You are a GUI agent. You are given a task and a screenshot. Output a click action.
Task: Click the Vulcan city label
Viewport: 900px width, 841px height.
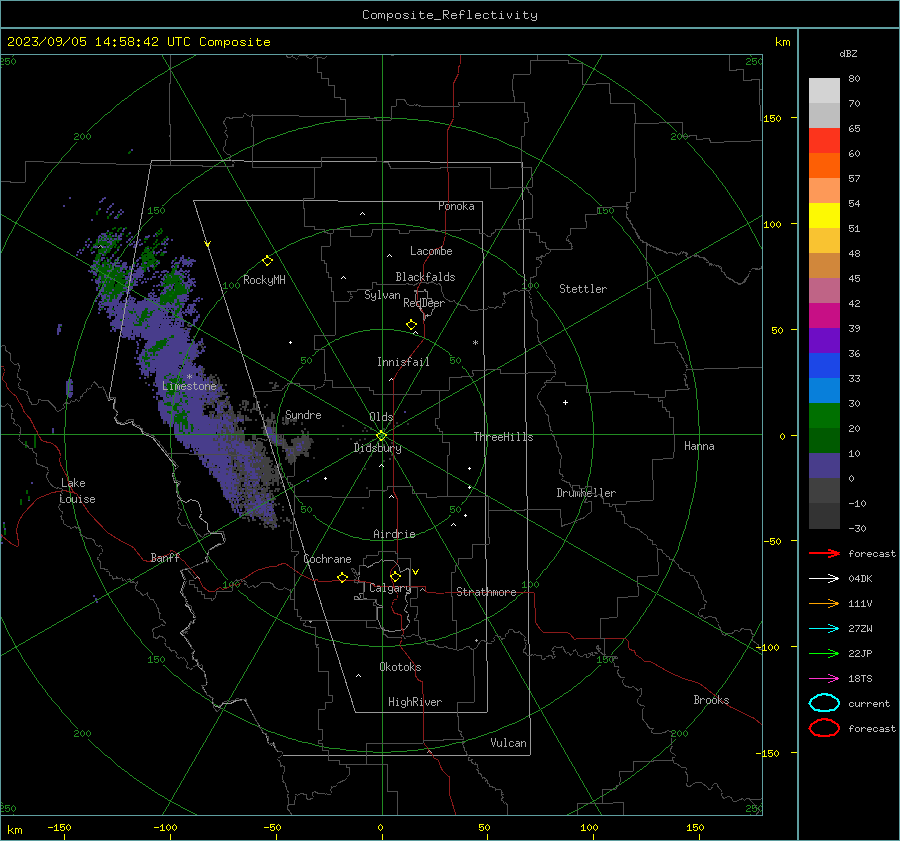[509, 743]
